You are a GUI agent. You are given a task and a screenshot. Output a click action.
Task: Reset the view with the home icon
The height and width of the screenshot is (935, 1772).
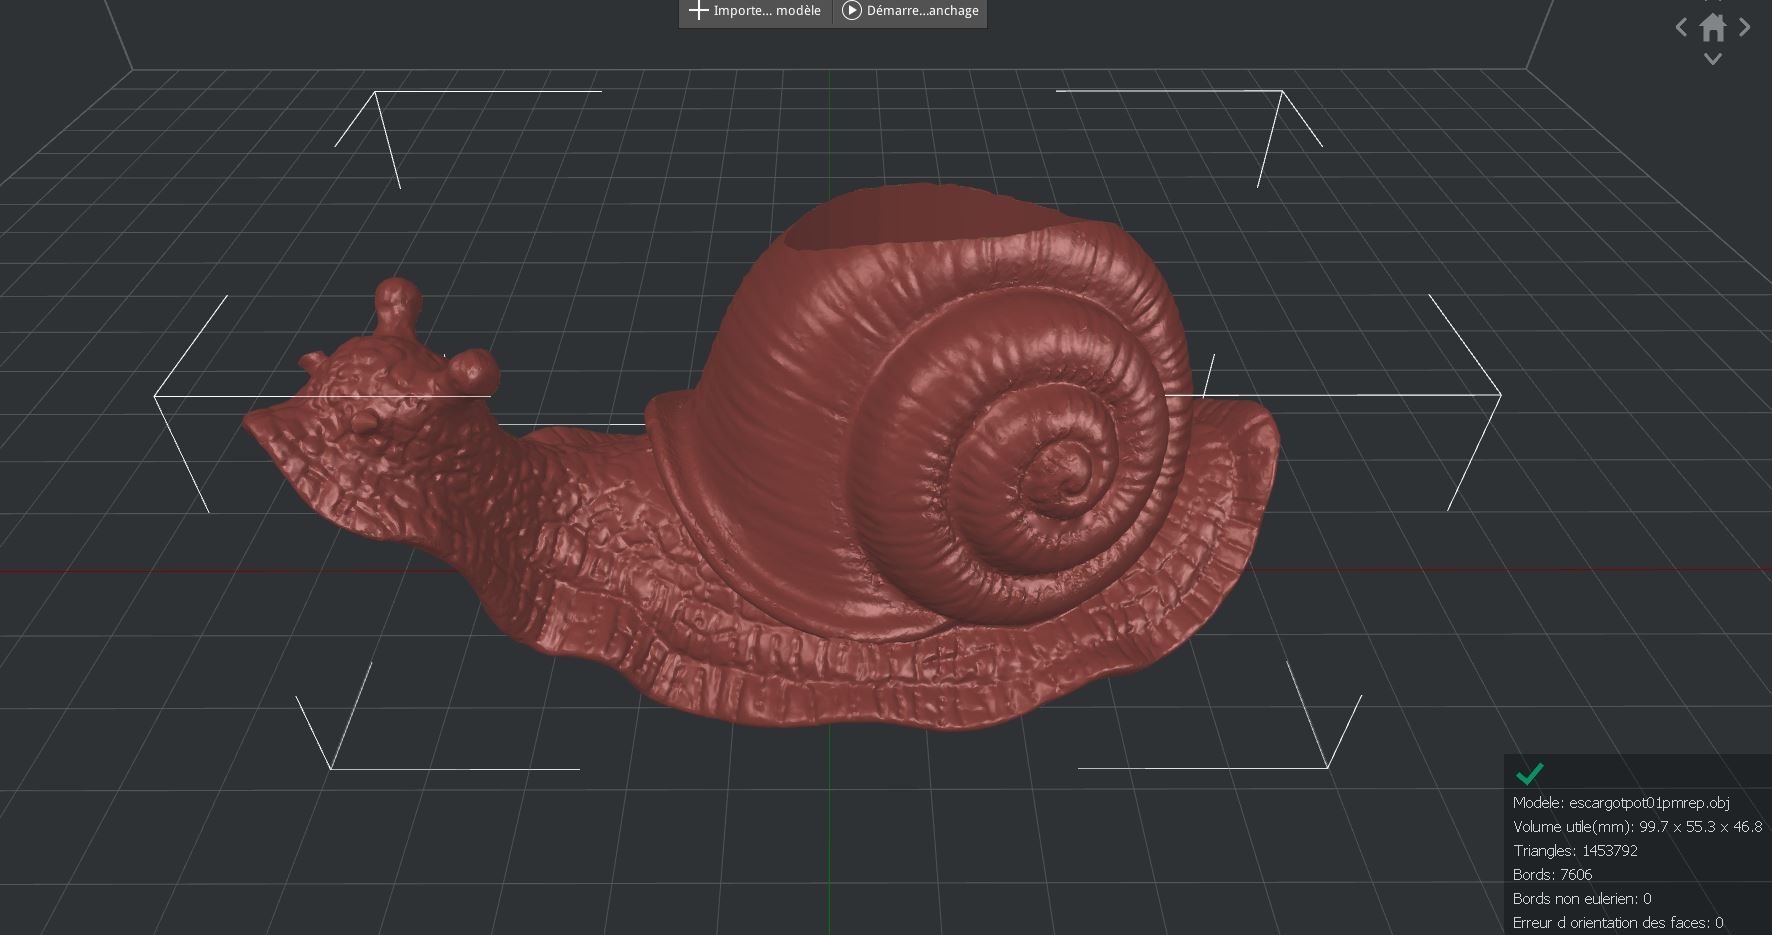tap(1713, 27)
